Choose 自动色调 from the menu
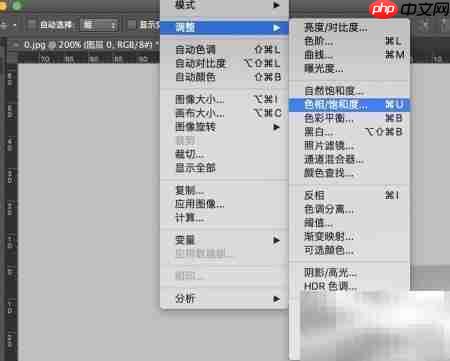 click(x=224, y=50)
